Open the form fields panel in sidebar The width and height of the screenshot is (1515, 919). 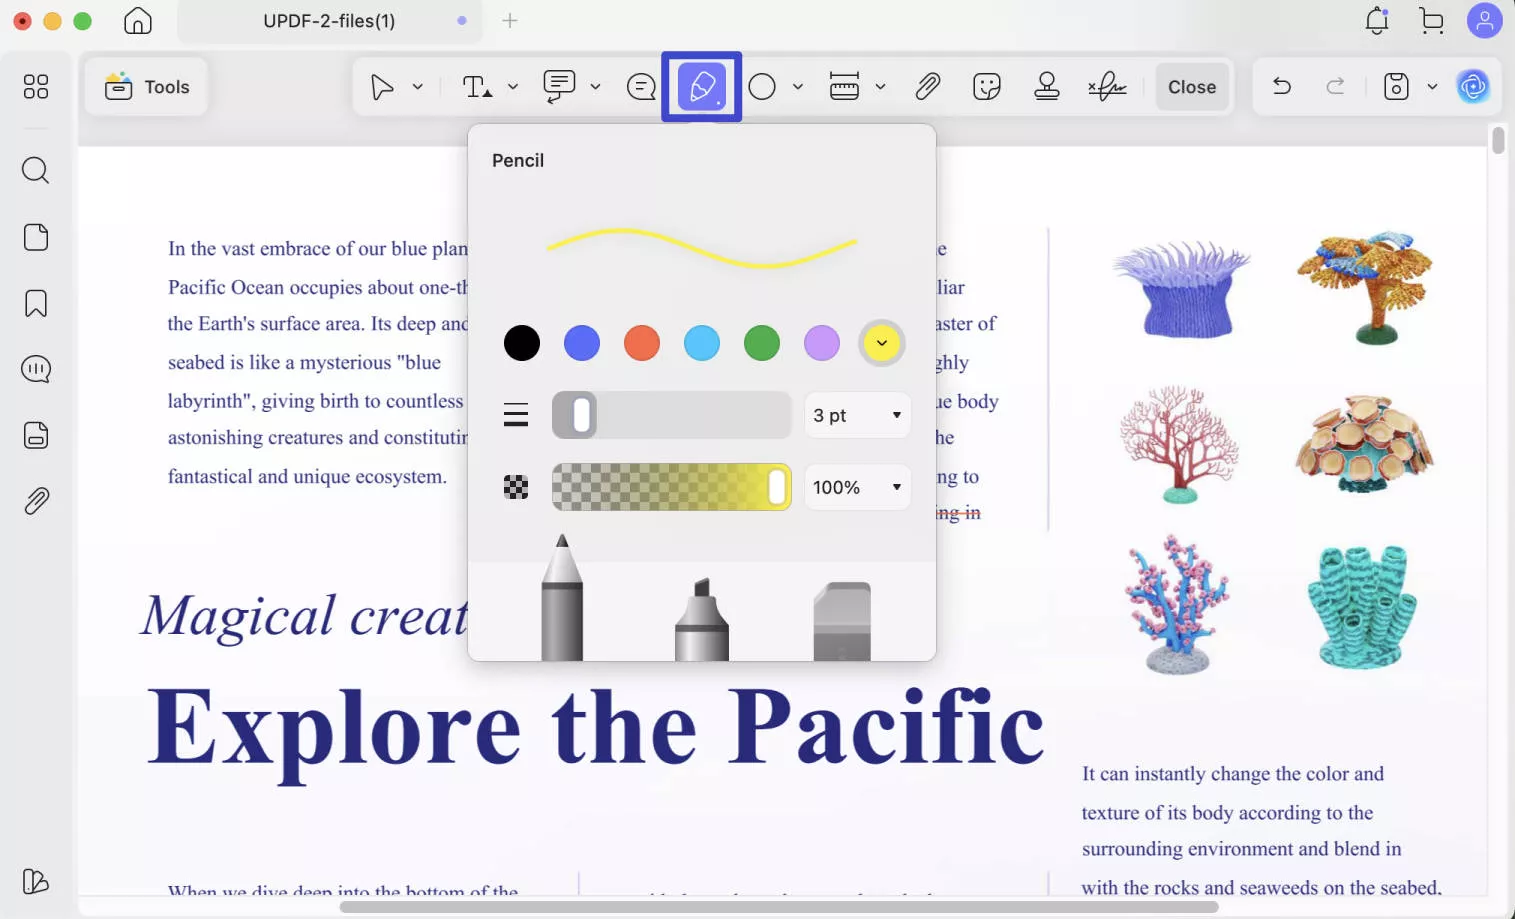[36, 435]
